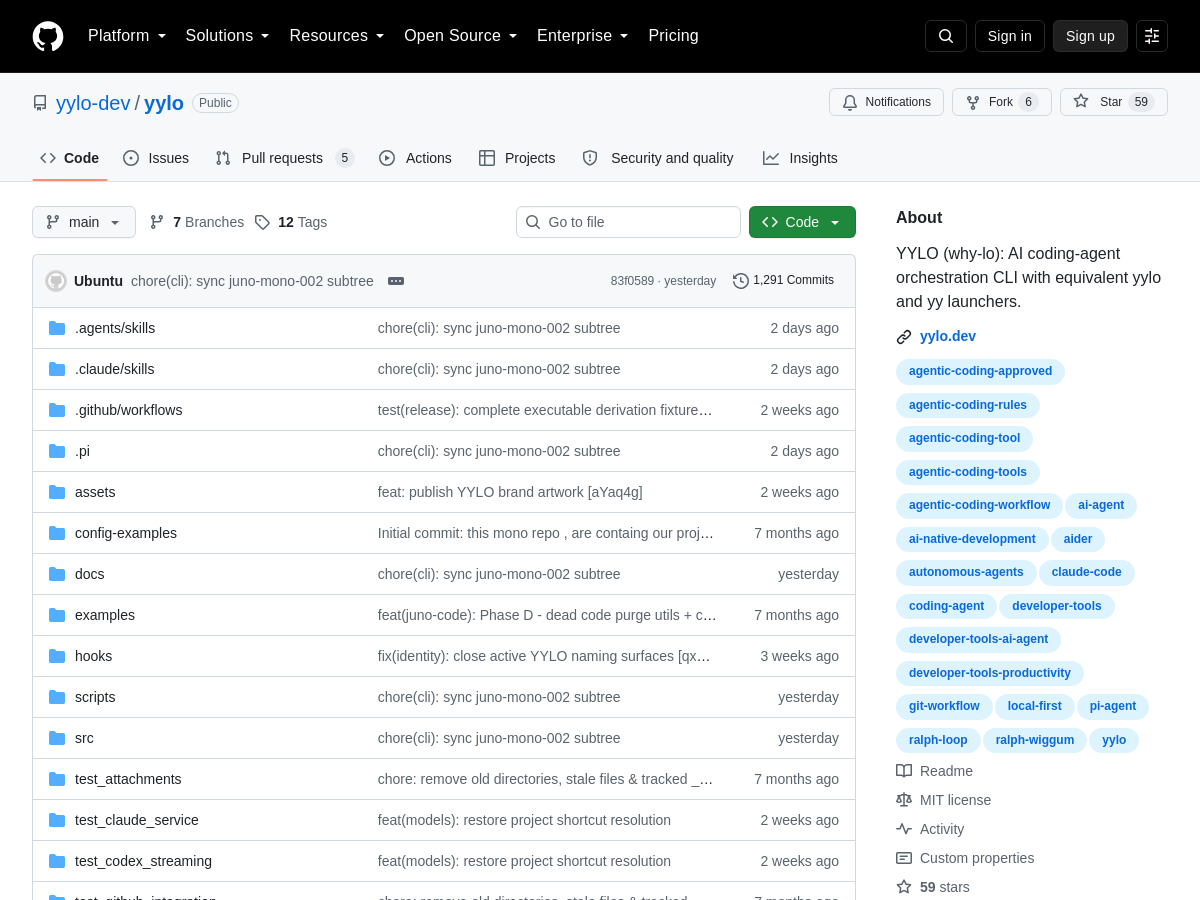Click the Sign in button
Image resolution: width=1200 pixels, height=900 pixels.
click(1010, 36)
